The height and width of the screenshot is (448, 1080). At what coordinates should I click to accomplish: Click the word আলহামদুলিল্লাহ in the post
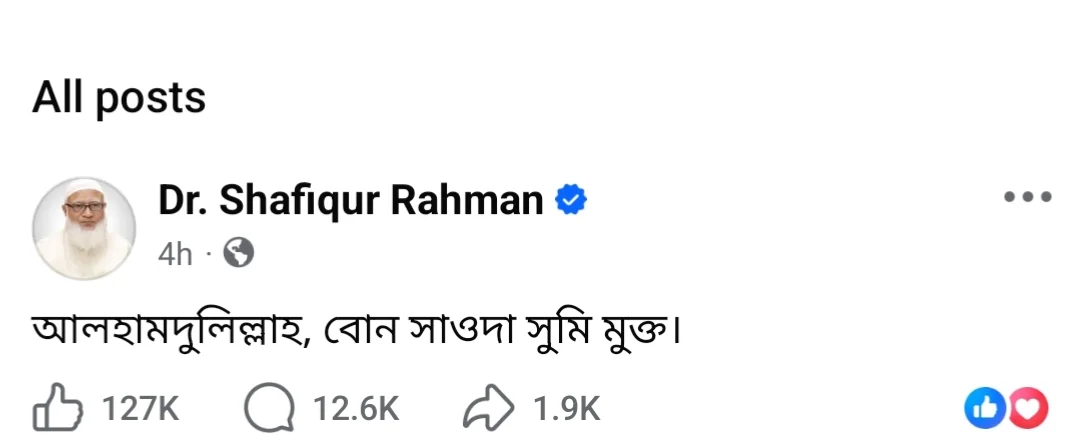coord(172,330)
